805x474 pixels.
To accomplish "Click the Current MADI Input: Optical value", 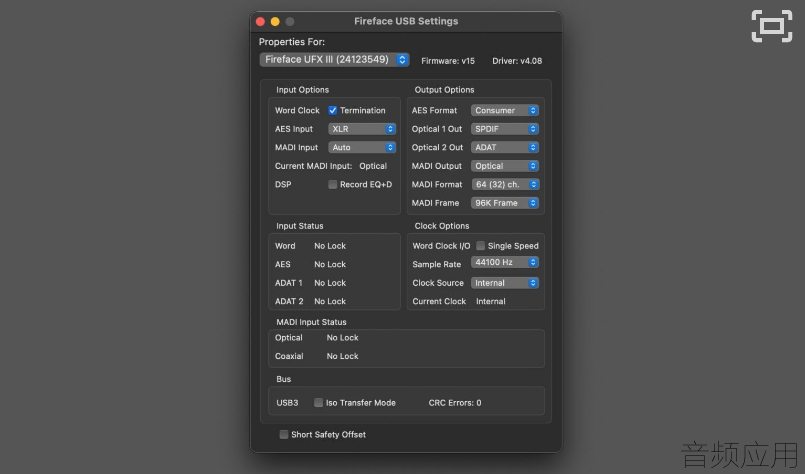I will (373, 166).
